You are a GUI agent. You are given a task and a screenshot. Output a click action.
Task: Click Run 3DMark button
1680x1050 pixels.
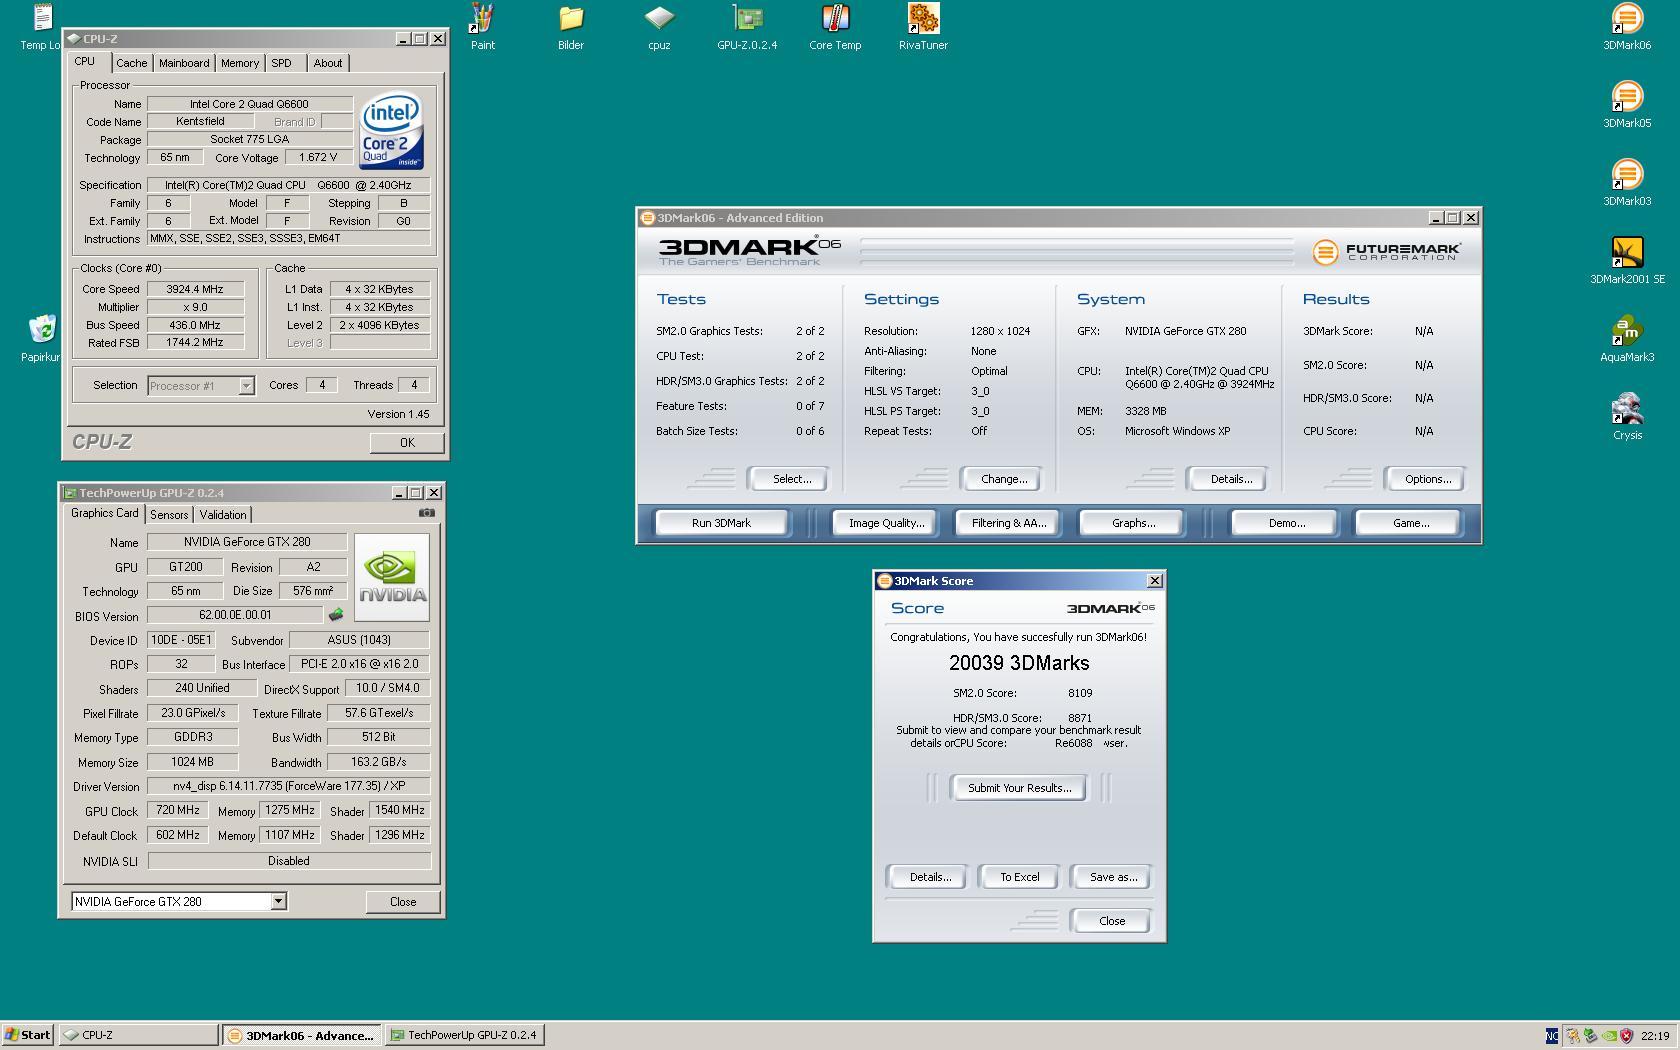(721, 522)
